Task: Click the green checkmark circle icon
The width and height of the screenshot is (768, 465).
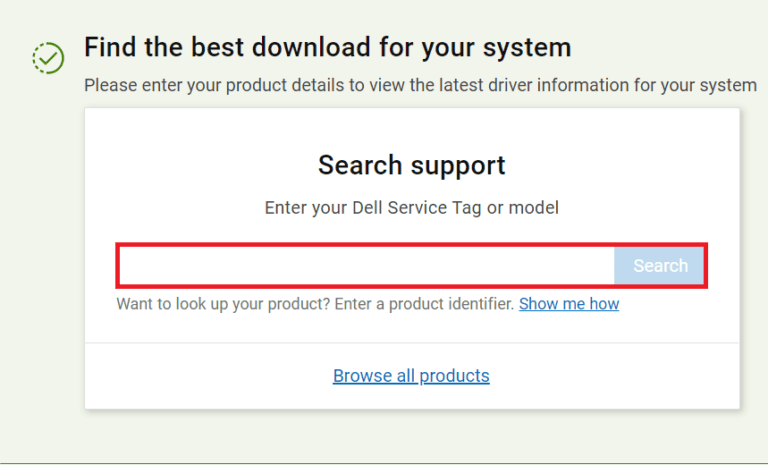Action: tap(48, 58)
